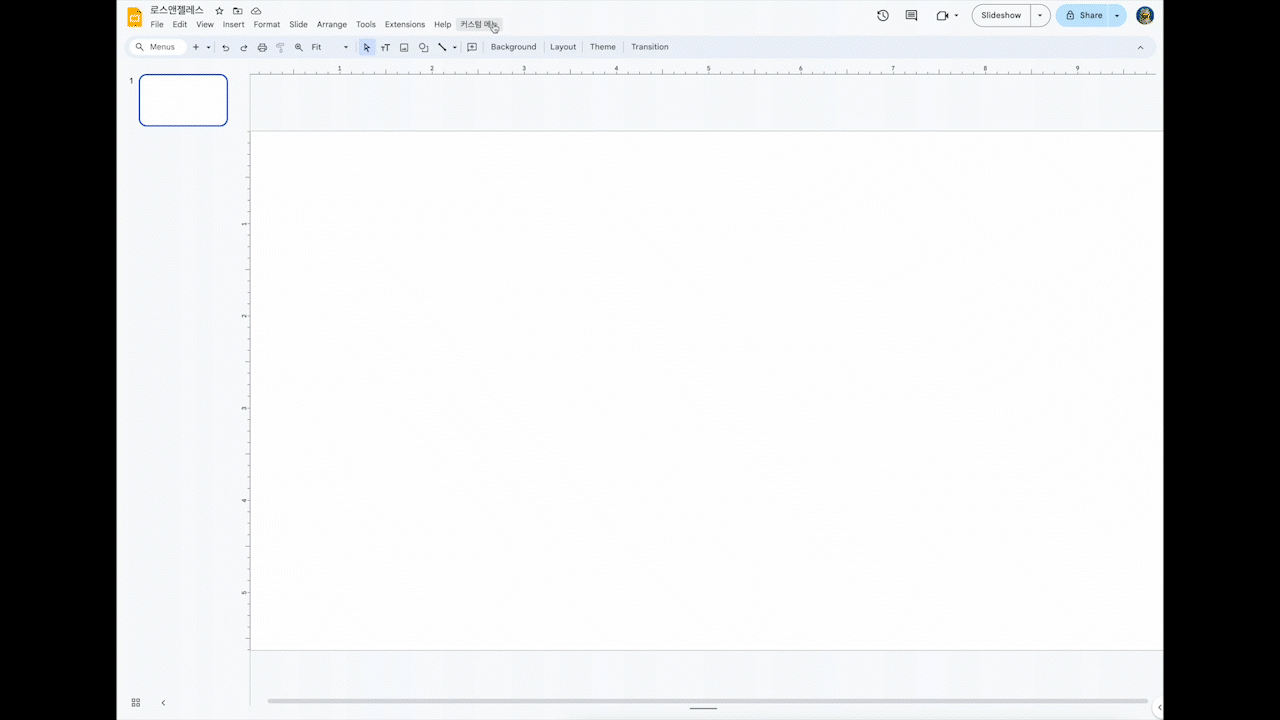Expand the Slideshow options arrow
The image size is (1280, 720).
coord(1040,15)
